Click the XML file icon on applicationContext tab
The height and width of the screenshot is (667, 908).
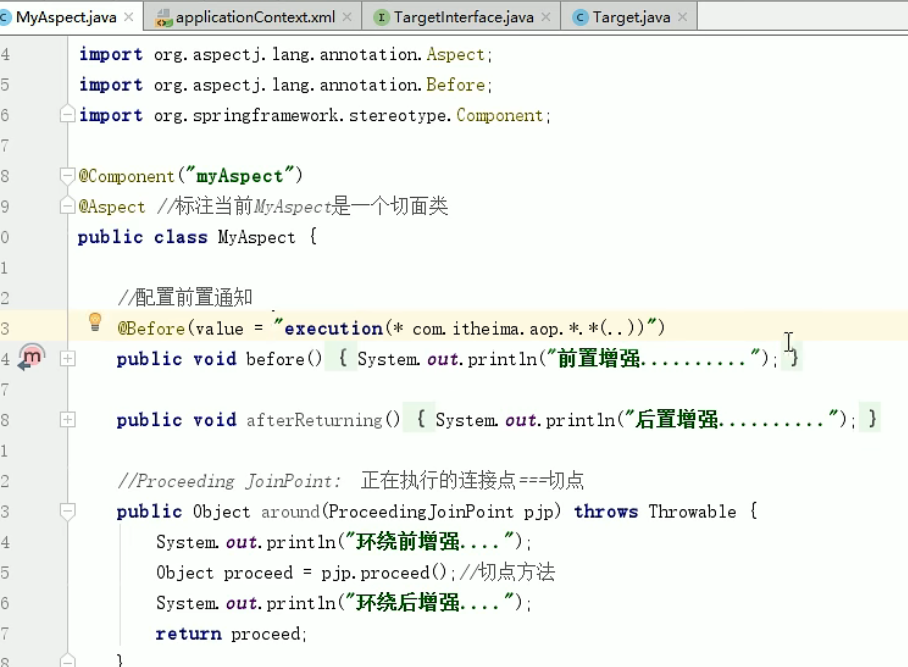point(164,19)
